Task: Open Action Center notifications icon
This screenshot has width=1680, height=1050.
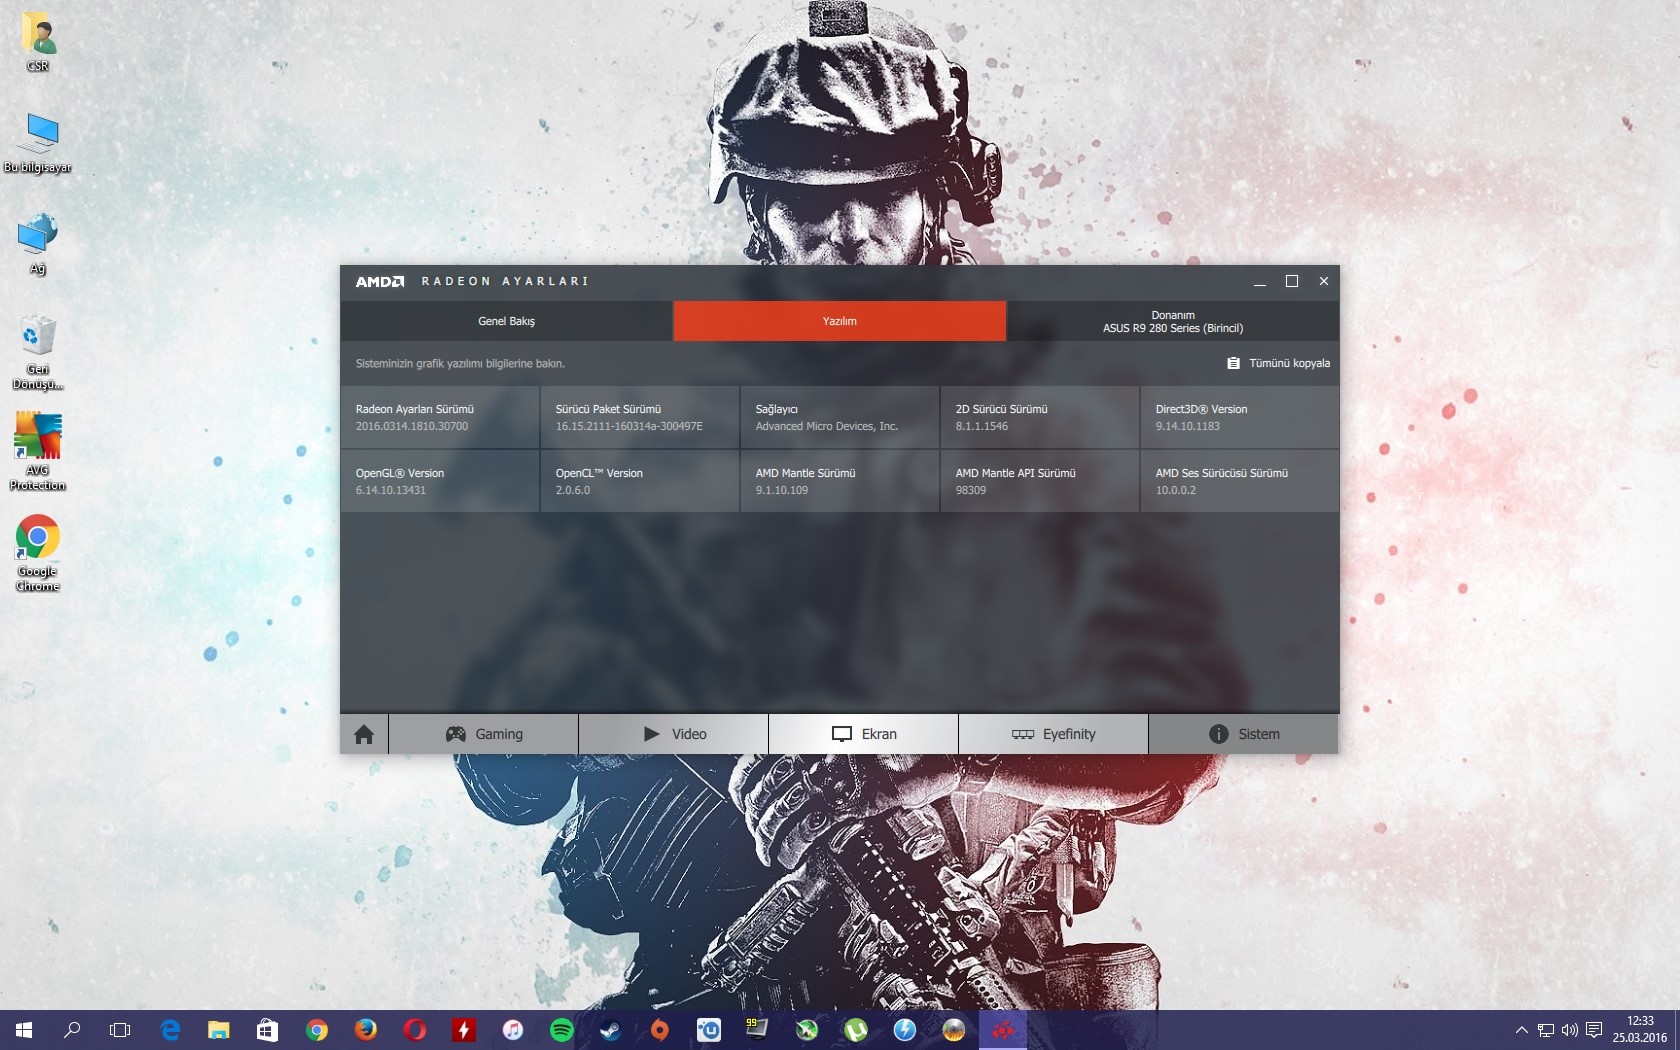Action: coord(1594,1030)
